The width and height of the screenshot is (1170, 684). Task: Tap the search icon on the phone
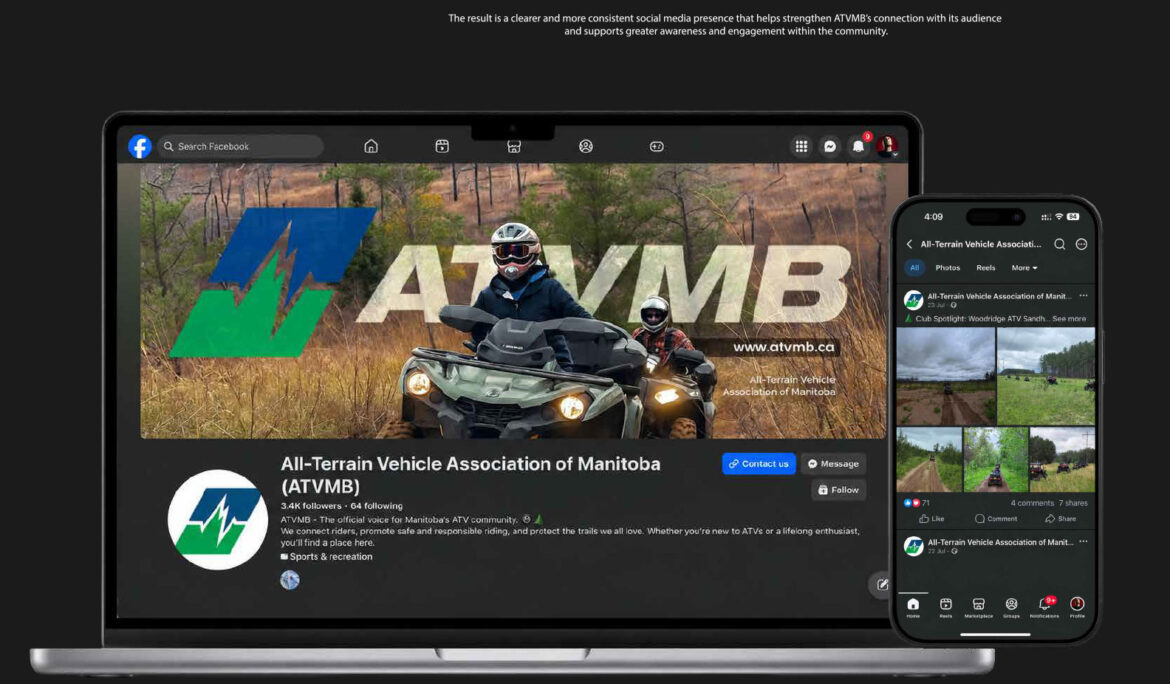[x=1059, y=244]
